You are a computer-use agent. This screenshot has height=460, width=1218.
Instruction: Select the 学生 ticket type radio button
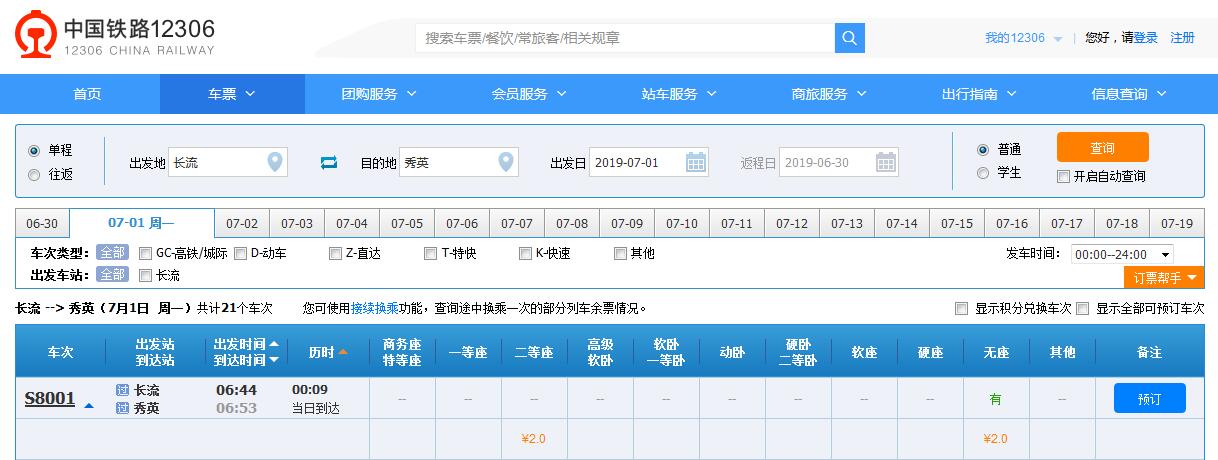tap(983, 173)
